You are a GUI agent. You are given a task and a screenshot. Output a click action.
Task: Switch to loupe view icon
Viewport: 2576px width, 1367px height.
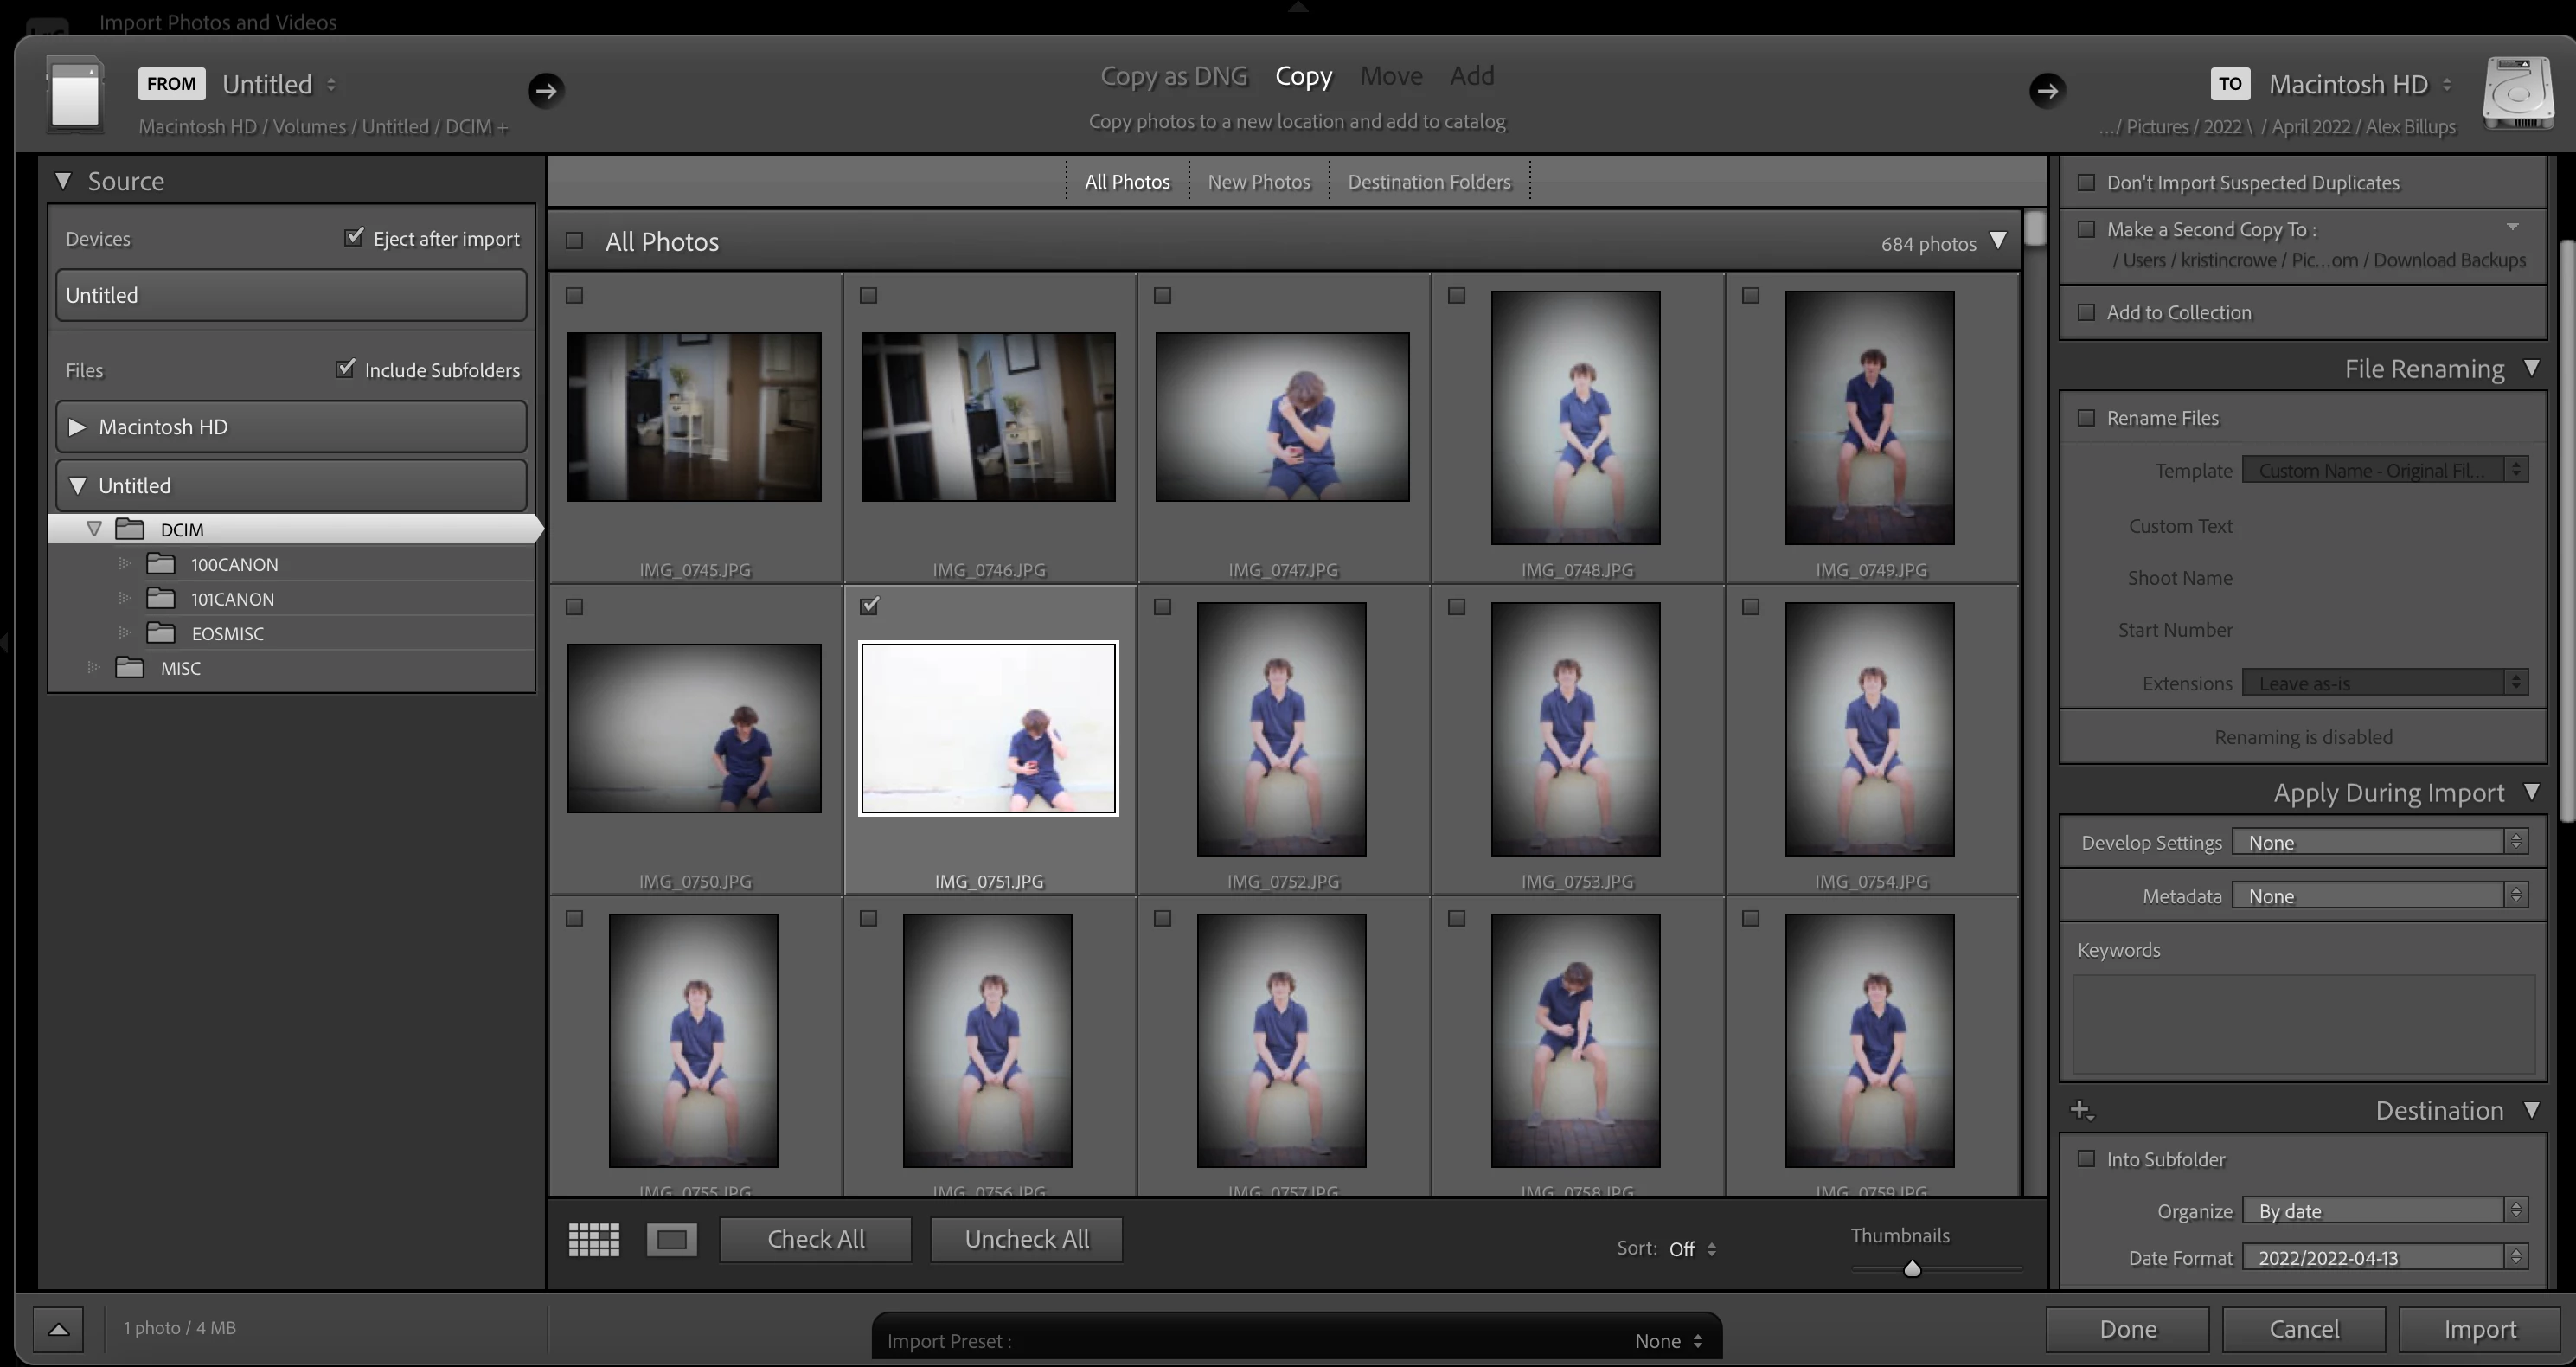671,1239
